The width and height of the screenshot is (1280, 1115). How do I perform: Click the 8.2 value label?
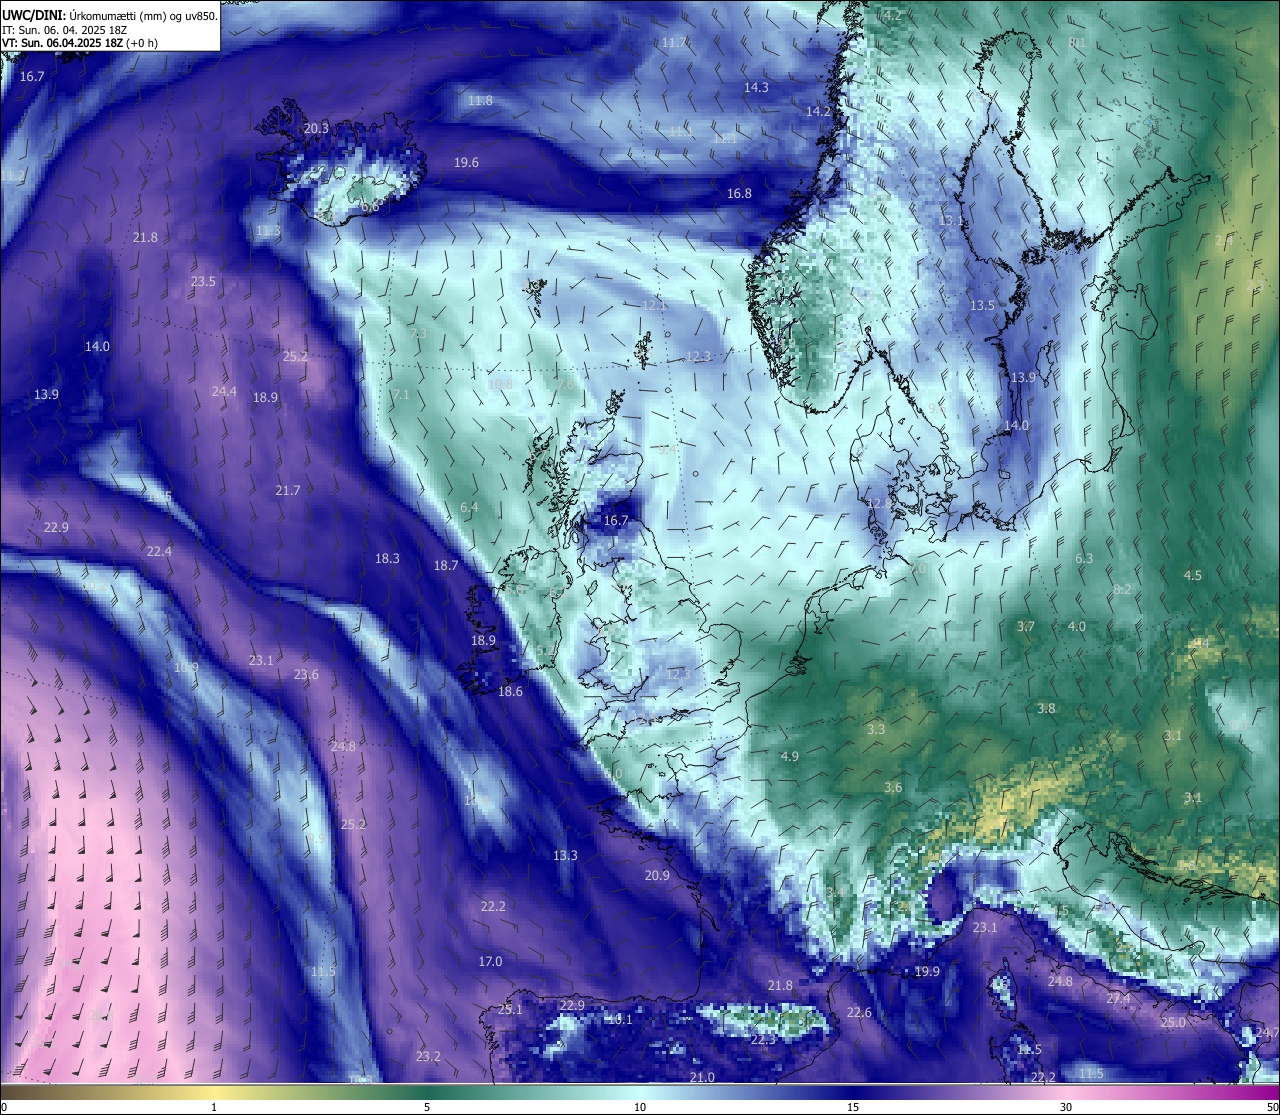tap(1122, 589)
